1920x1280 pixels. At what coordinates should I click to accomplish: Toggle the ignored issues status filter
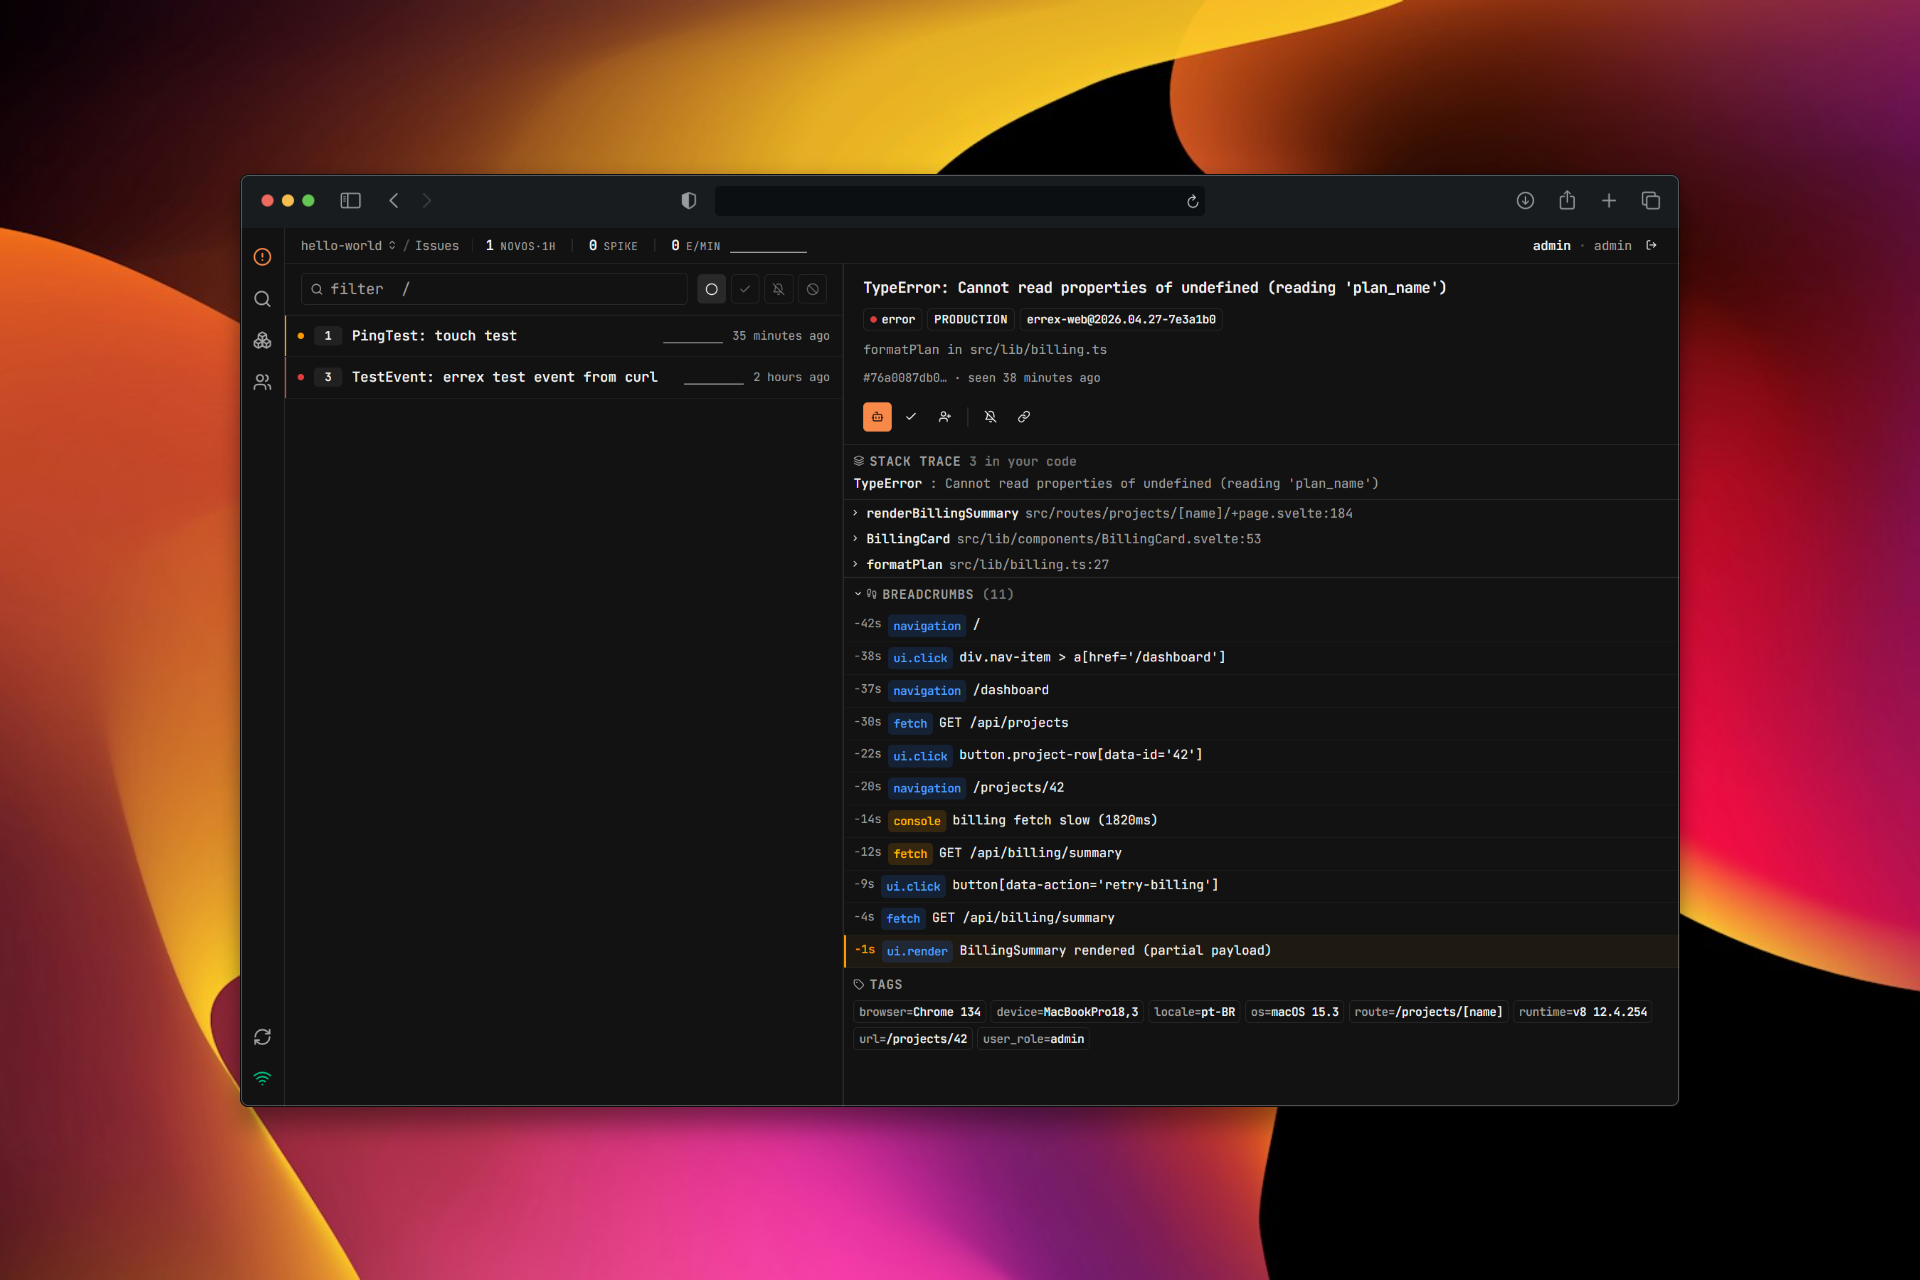813,289
